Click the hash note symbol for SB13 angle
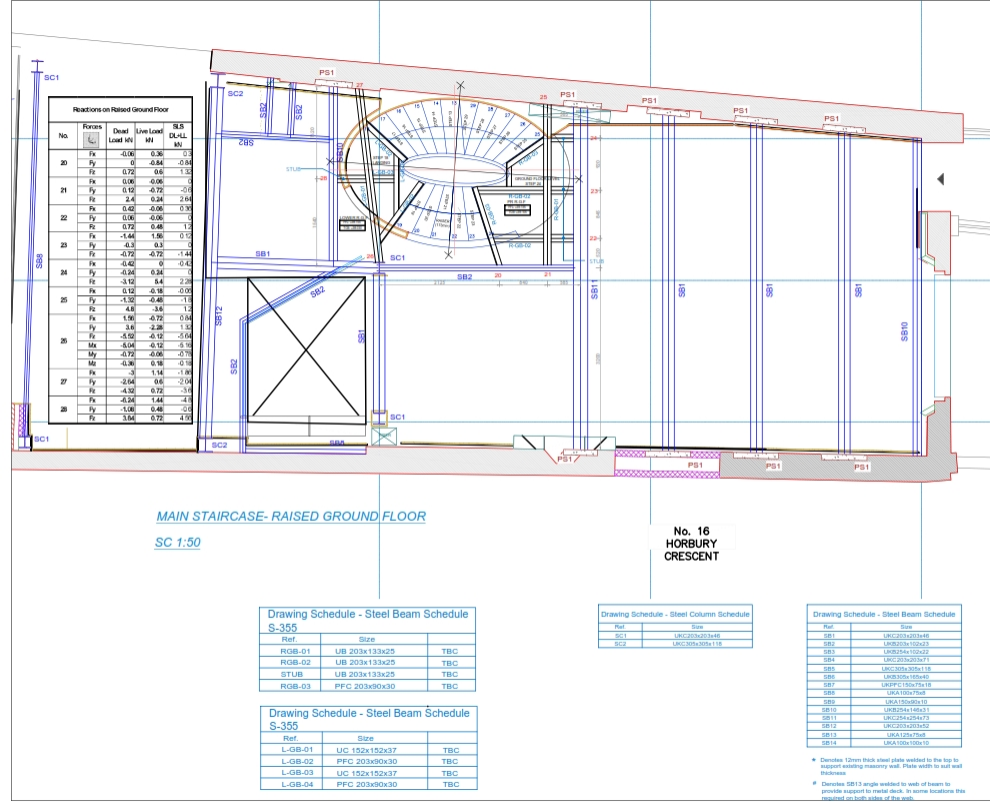Viewport: 990px width, 808px height. [814, 783]
